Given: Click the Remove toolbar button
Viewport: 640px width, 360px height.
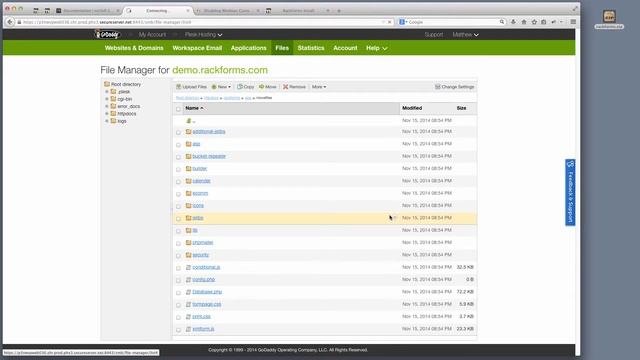Looking at the screenshot, I should click(294, 87).
